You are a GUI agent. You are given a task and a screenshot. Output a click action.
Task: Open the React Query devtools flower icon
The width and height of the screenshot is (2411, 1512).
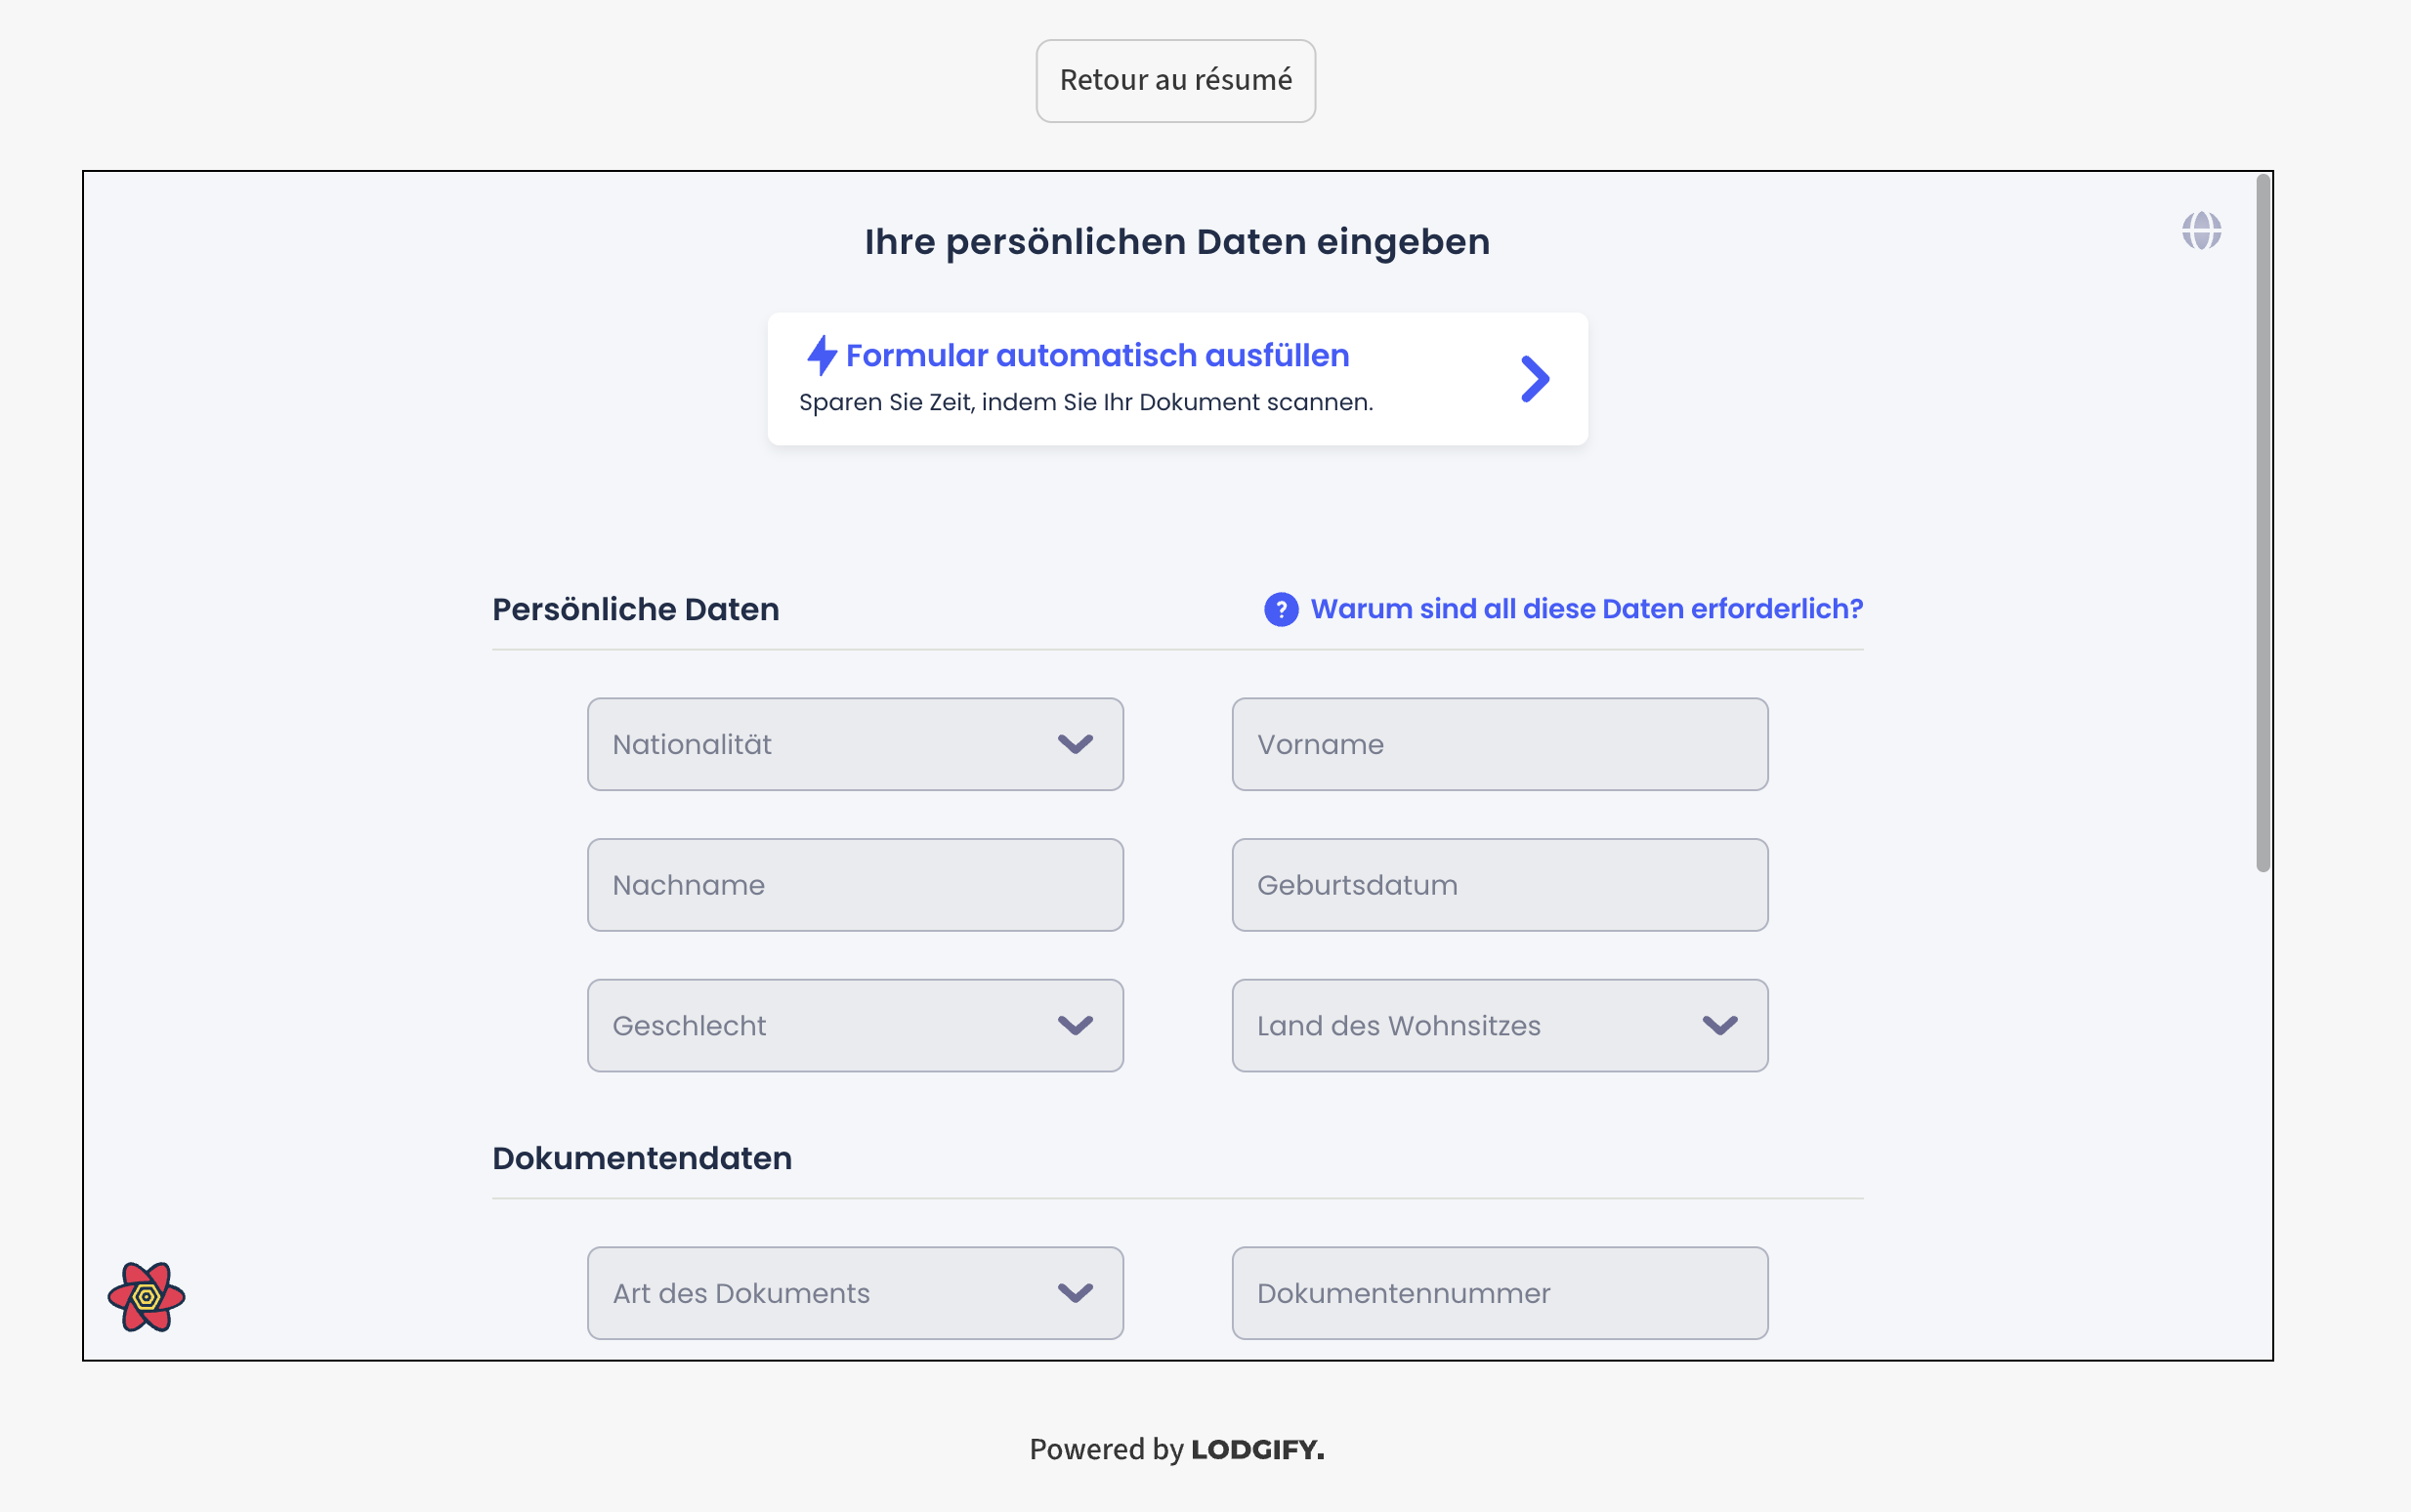coord(146,1297)
